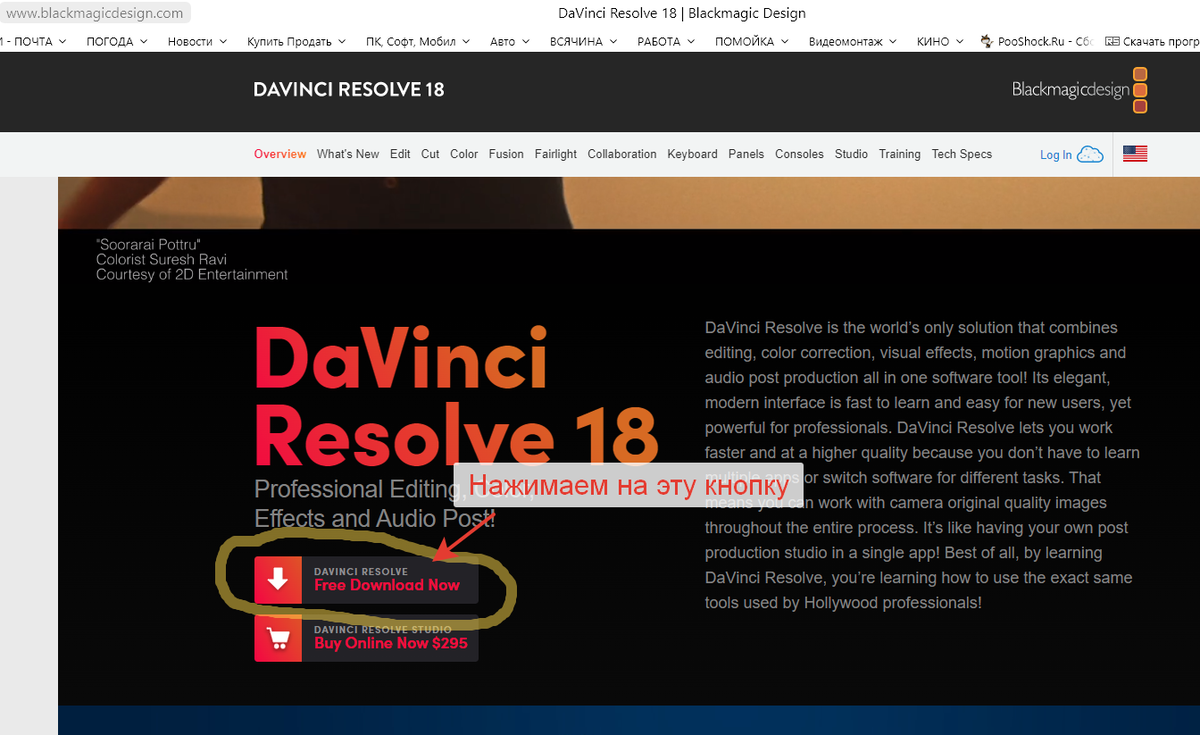Open the ПОЧТА bookmarks dropdown
Screen dimensions: 1200x735
34,41
